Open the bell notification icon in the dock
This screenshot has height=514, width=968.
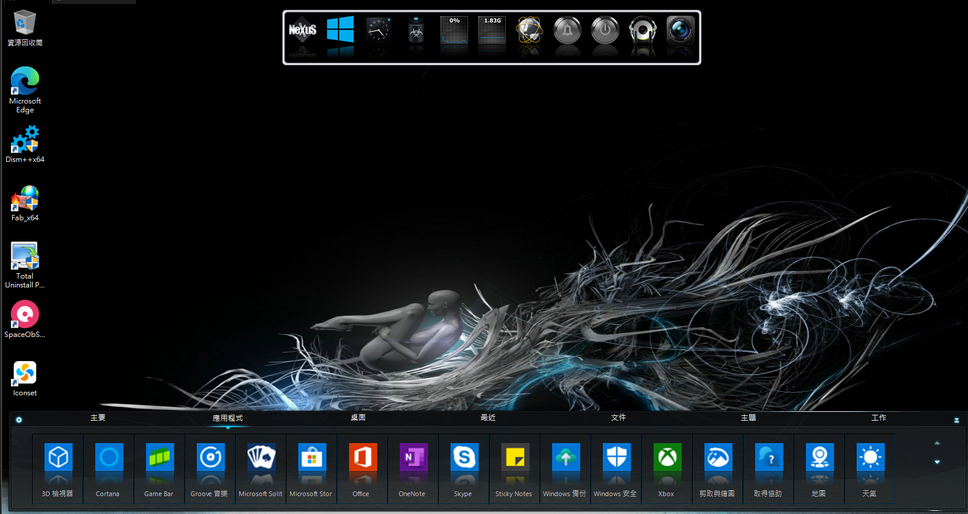point(567,32)
